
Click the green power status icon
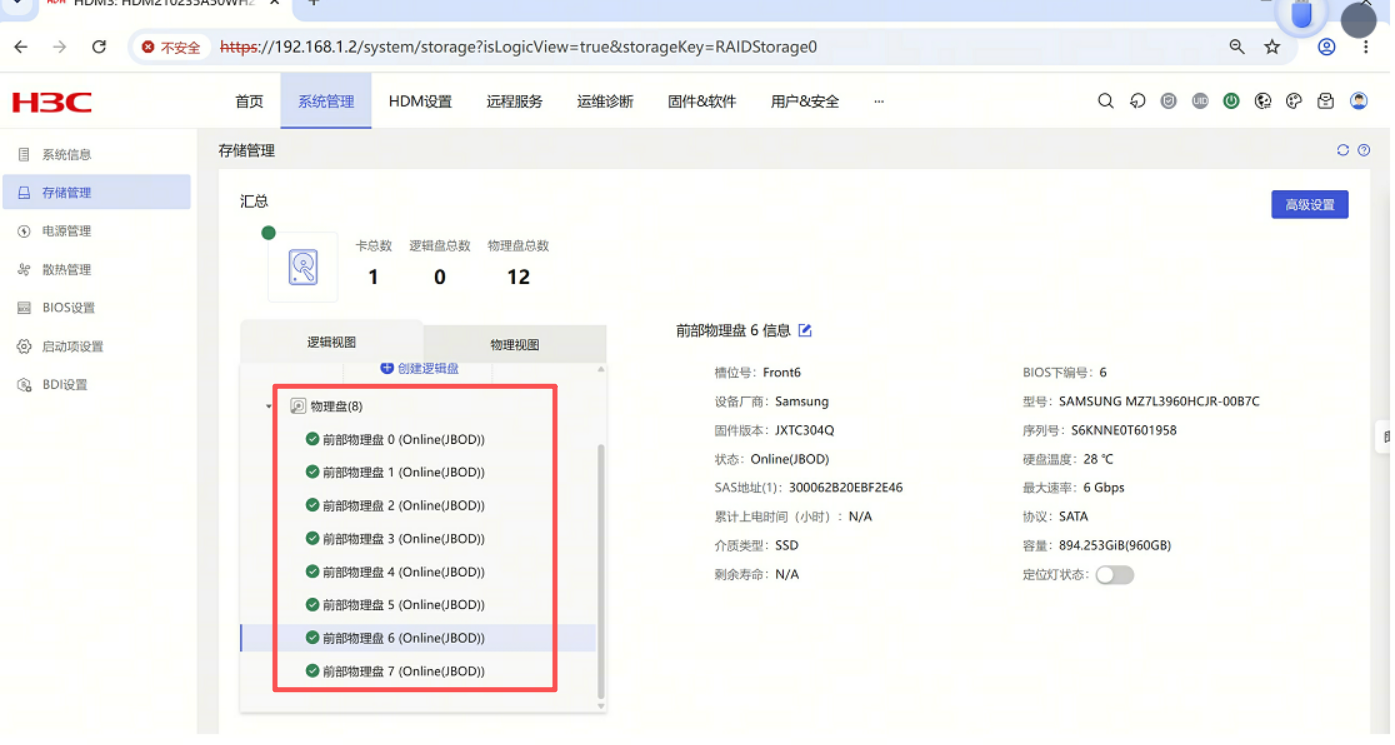(1231, 101)
